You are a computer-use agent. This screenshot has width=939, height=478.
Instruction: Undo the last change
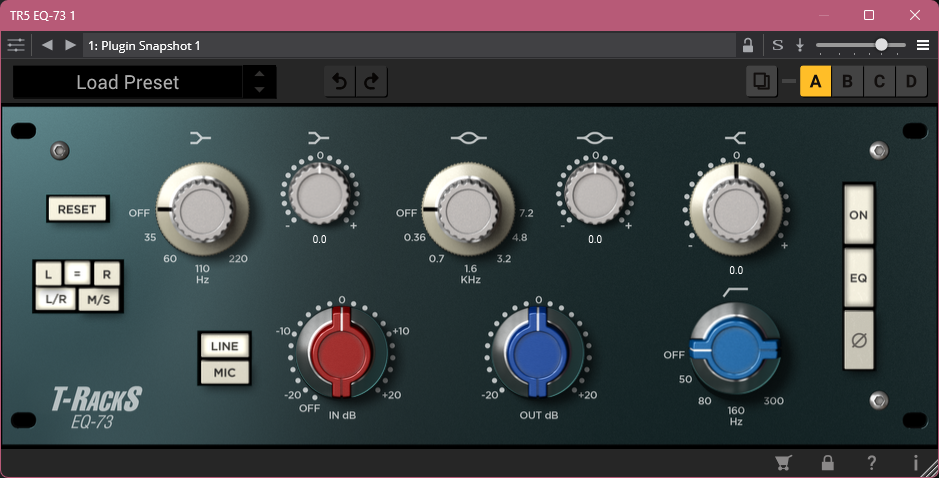(340, 81)
